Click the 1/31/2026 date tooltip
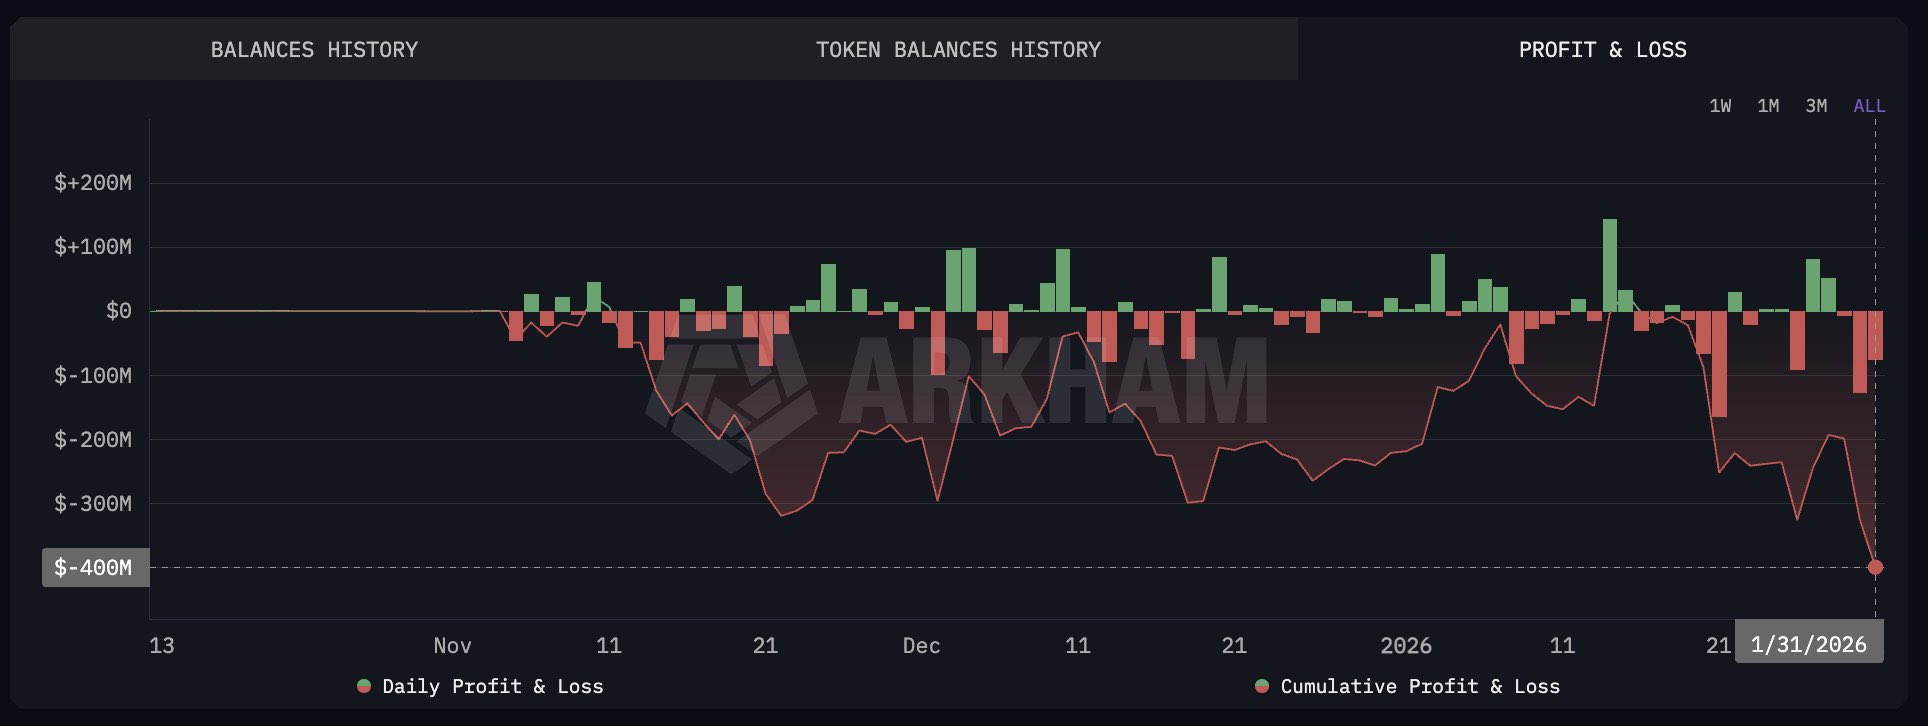This screenshot has width=1928, height=726. coord(1809,644)
